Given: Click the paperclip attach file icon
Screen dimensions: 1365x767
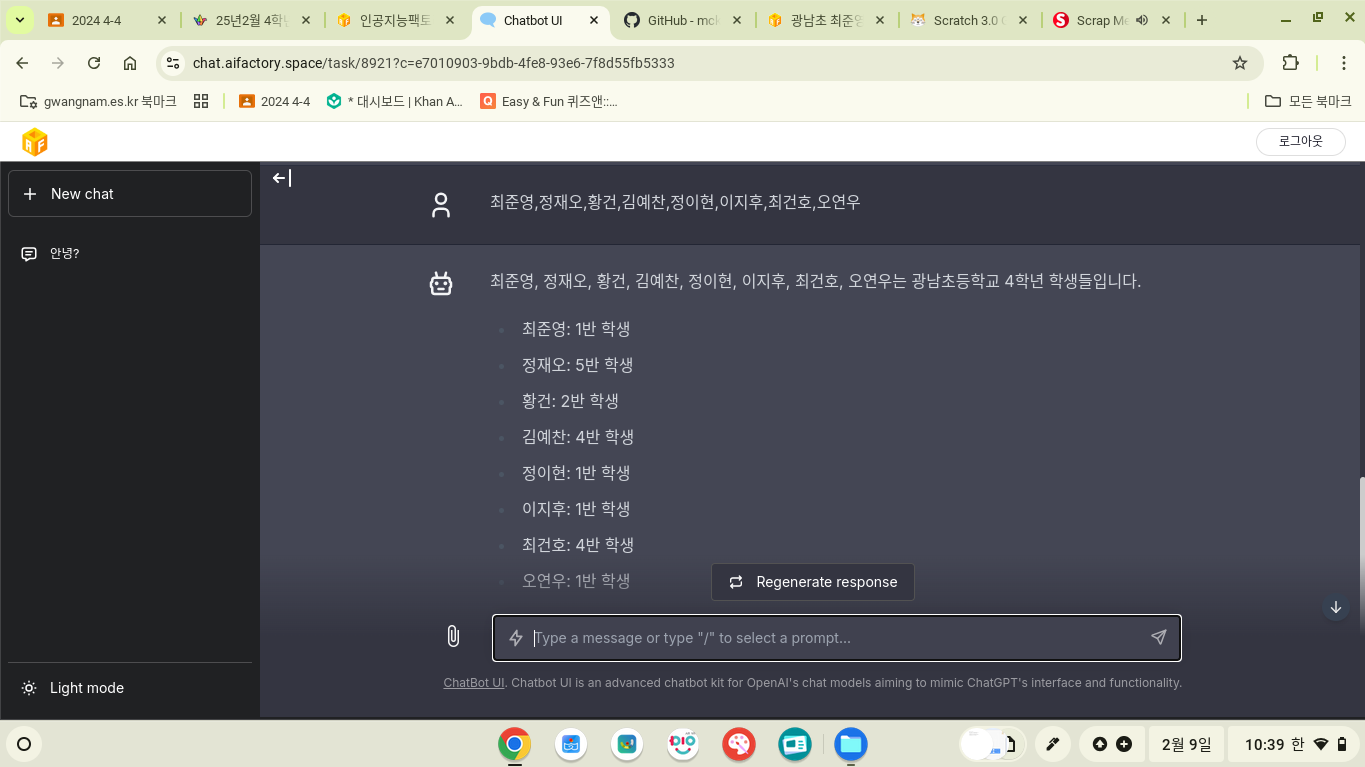Looking at the screenshot, I should [453, 636].
